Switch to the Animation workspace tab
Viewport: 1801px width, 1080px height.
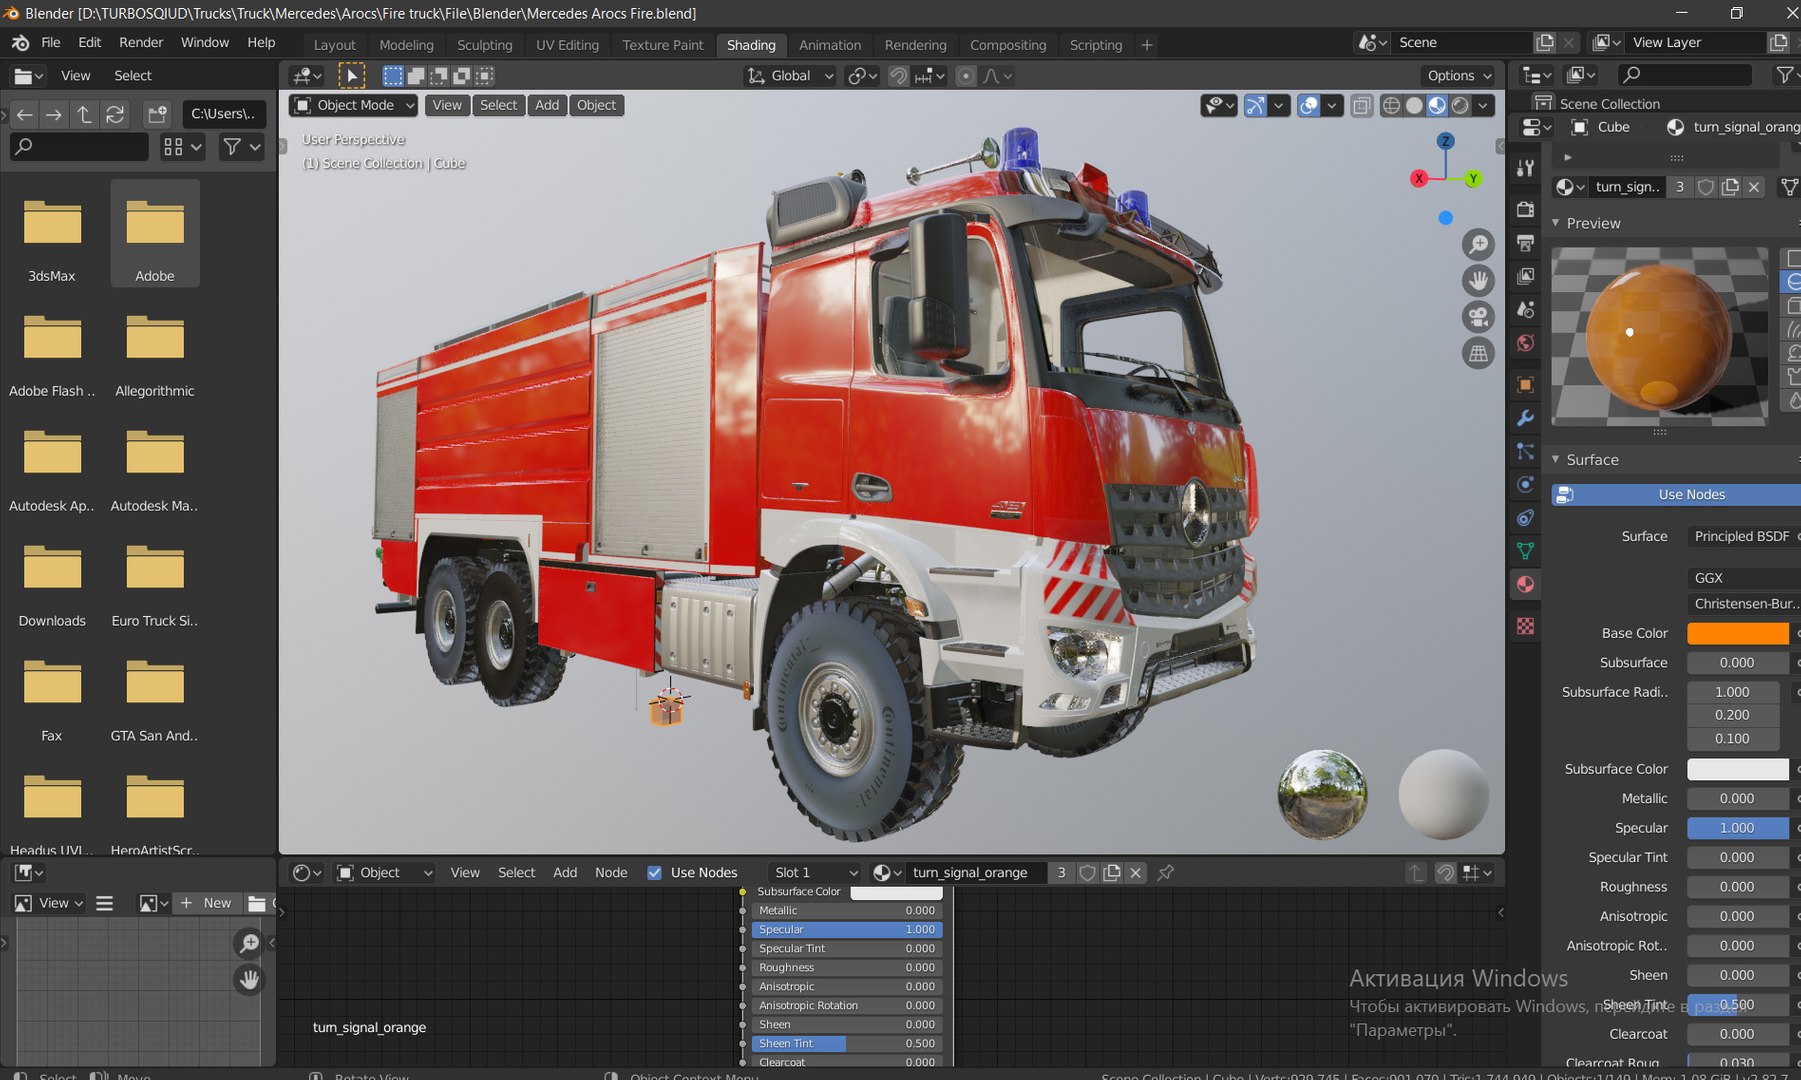829,45
